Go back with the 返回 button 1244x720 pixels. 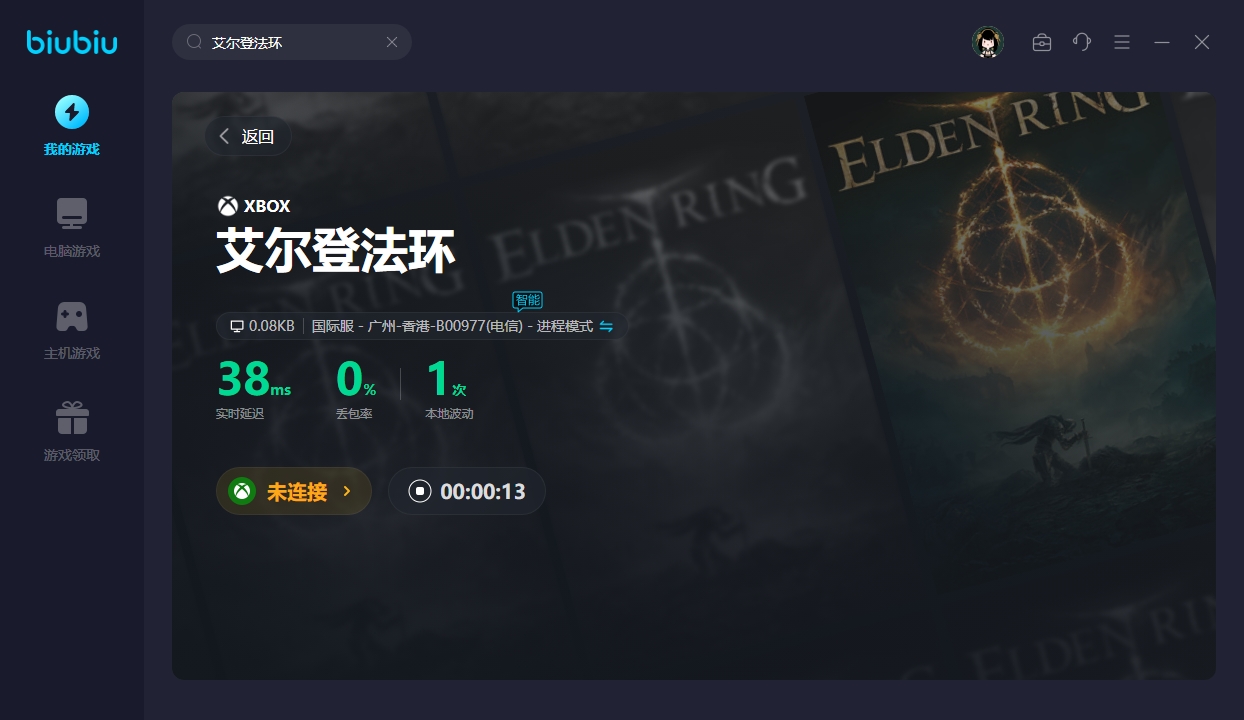click(x=248, y=136)
